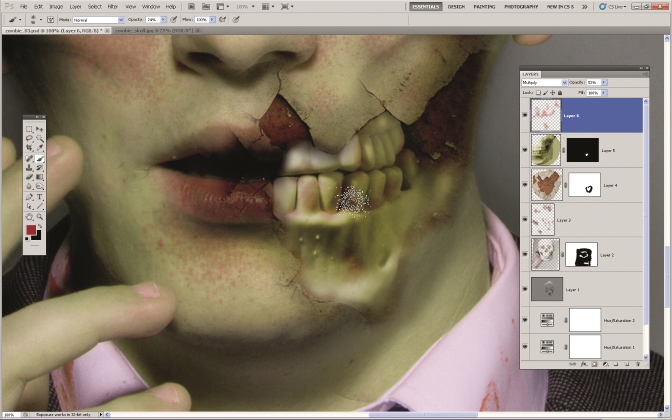Open the brush Opacity popup arrow in options bar

tap(163, 20)
